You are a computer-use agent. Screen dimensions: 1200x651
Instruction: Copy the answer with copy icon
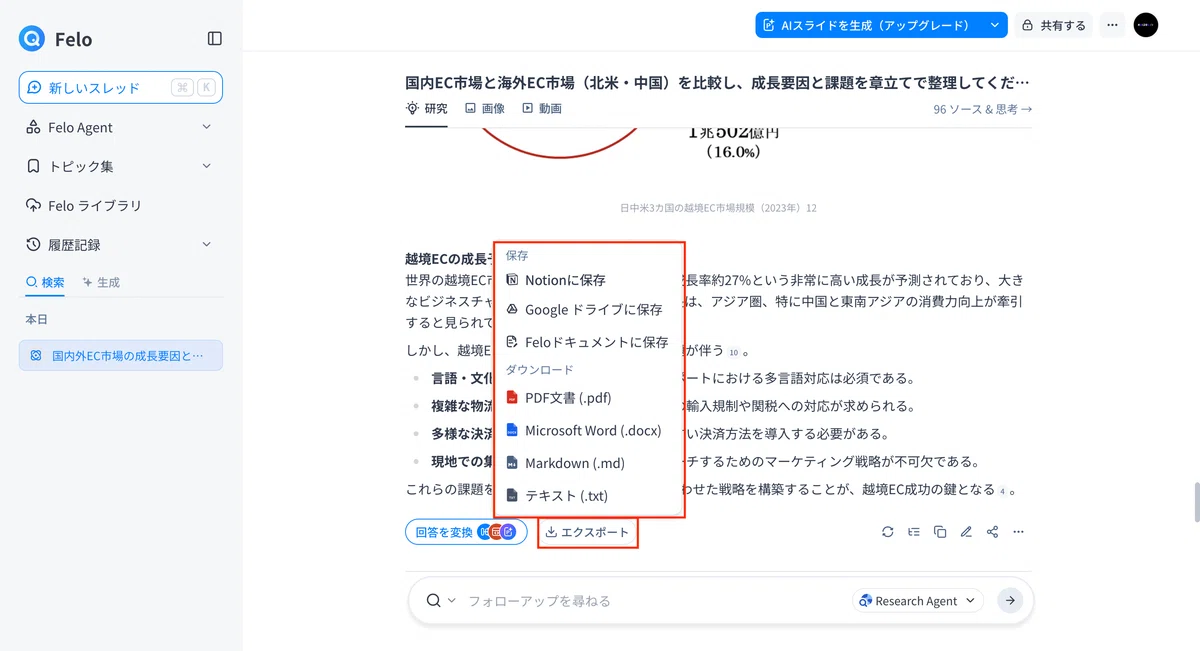click(940, 532)
